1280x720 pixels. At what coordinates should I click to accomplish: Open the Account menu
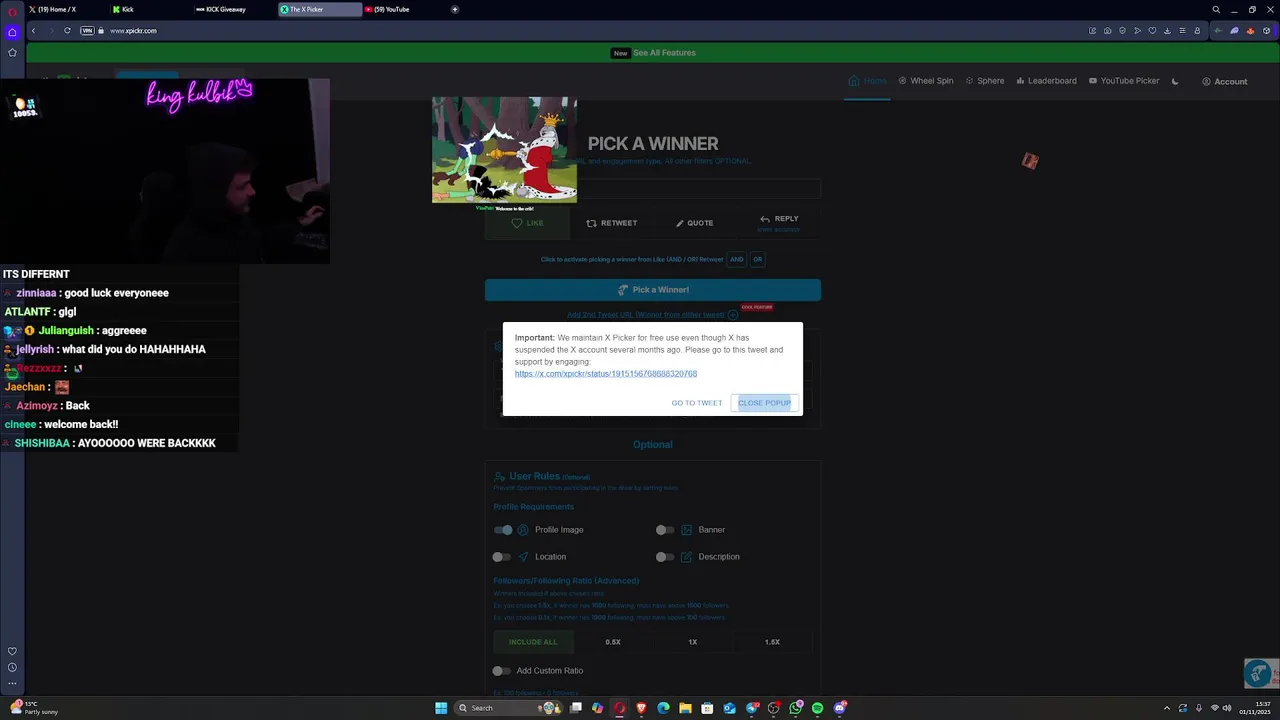click(x=1224, y=81)
